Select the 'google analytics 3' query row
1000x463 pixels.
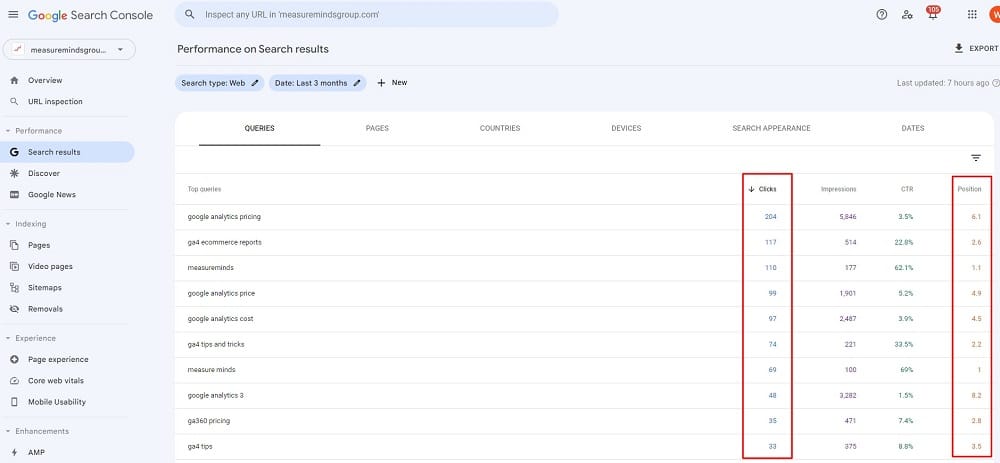584,395
